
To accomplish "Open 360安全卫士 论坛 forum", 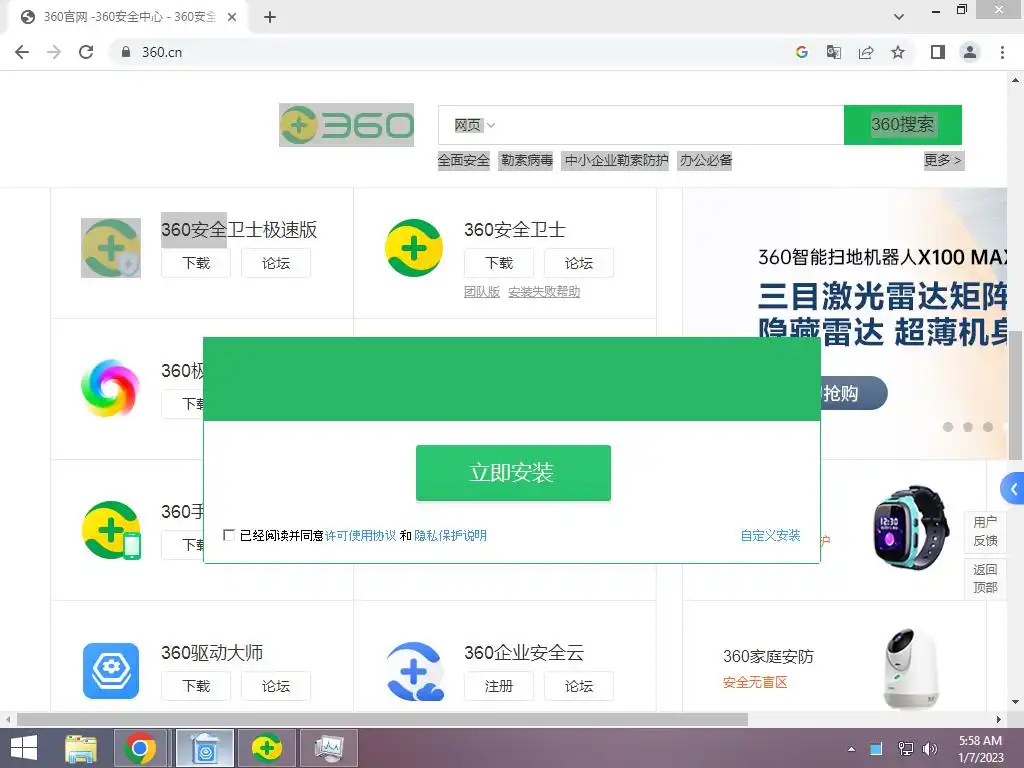I will (x=579, y=263).
